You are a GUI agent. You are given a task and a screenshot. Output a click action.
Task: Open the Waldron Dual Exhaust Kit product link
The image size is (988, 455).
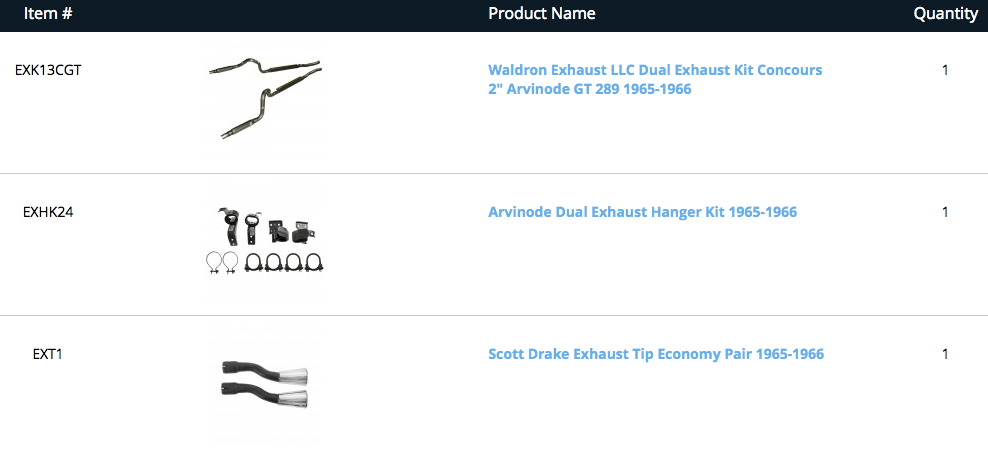[x=655, y=80]
